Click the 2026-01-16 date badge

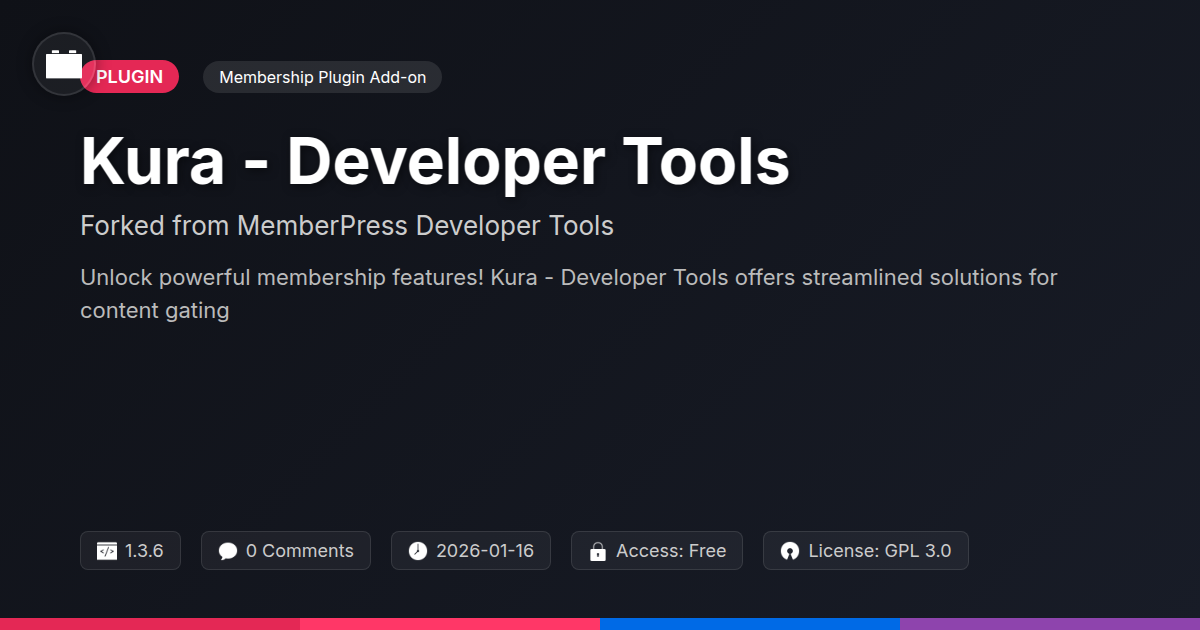(471, 551)
